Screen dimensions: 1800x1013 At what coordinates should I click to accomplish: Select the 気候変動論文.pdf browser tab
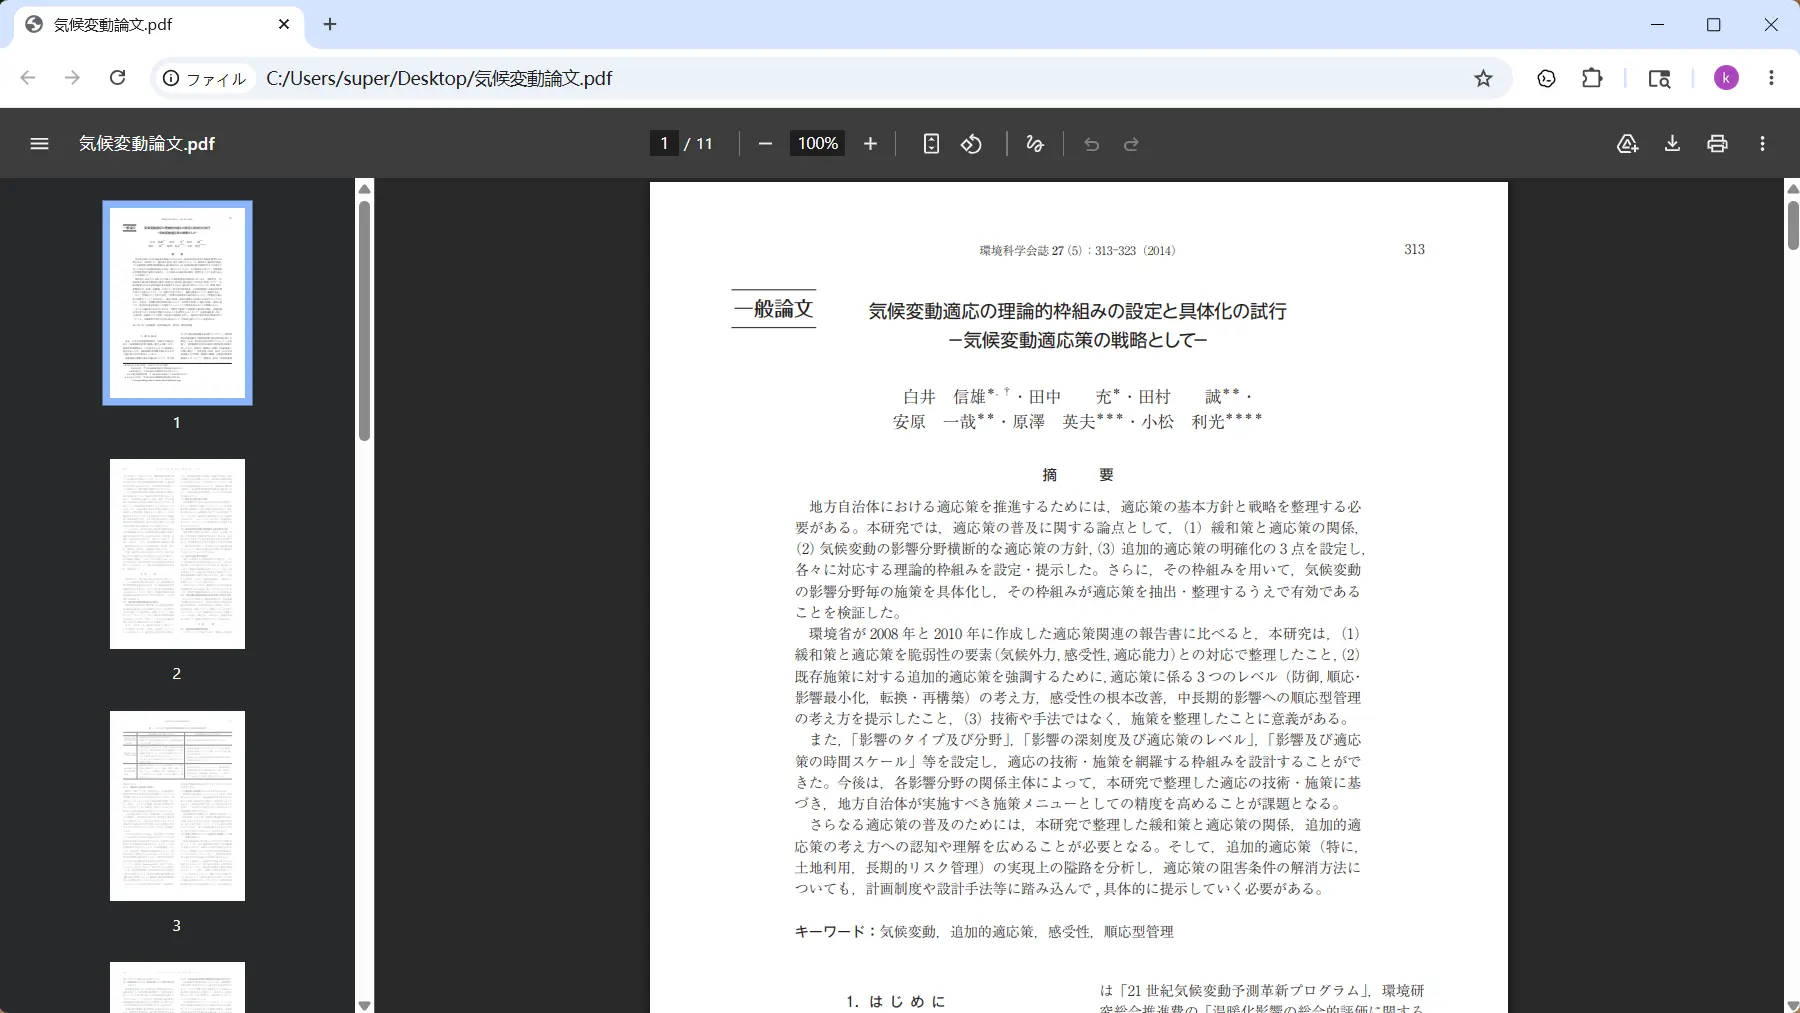[160, 24]
